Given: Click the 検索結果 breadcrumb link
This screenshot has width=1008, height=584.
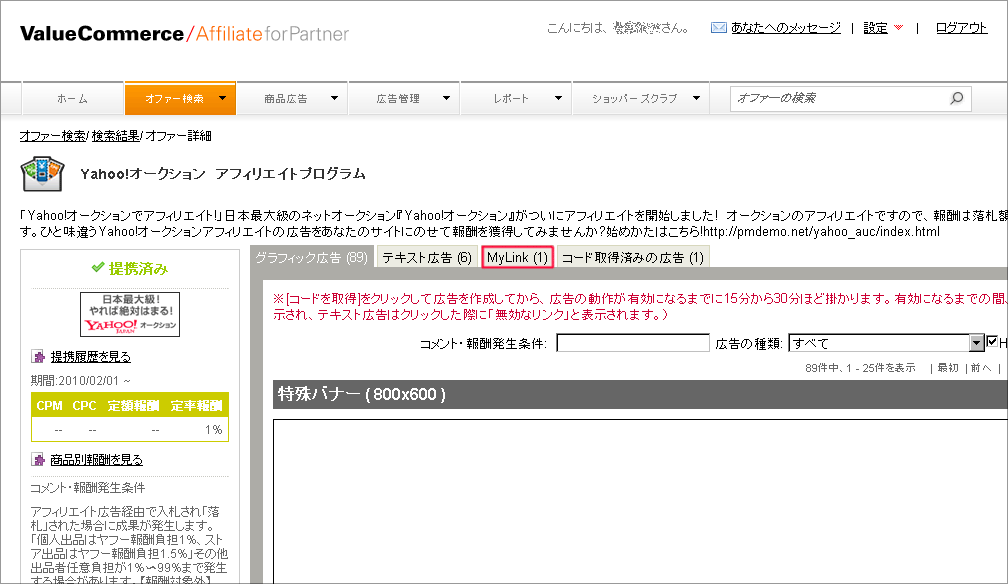Looking at the screenshot, I should pyautogui.click(x=115, y=136).
